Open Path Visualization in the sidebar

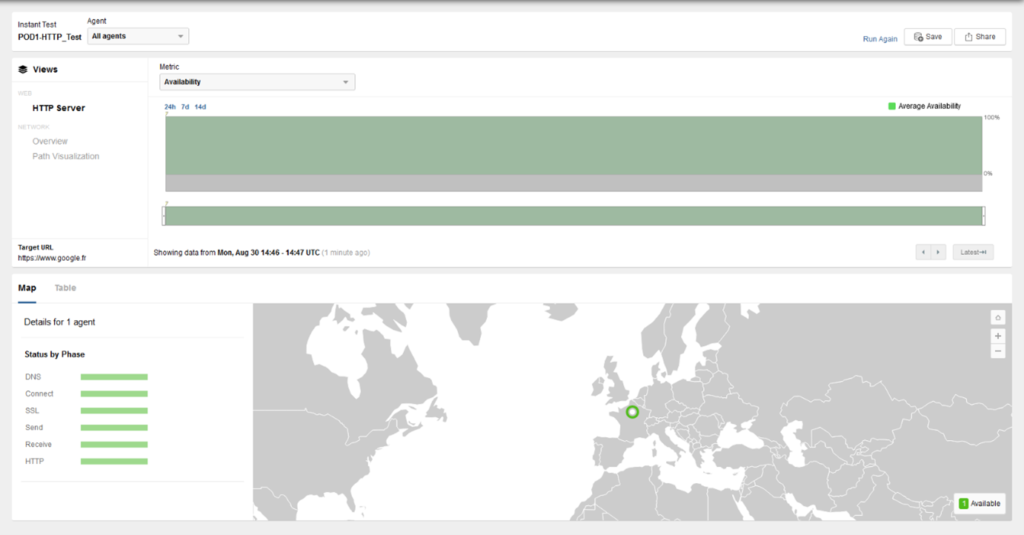pyautogui.click(x=66, y=156)
